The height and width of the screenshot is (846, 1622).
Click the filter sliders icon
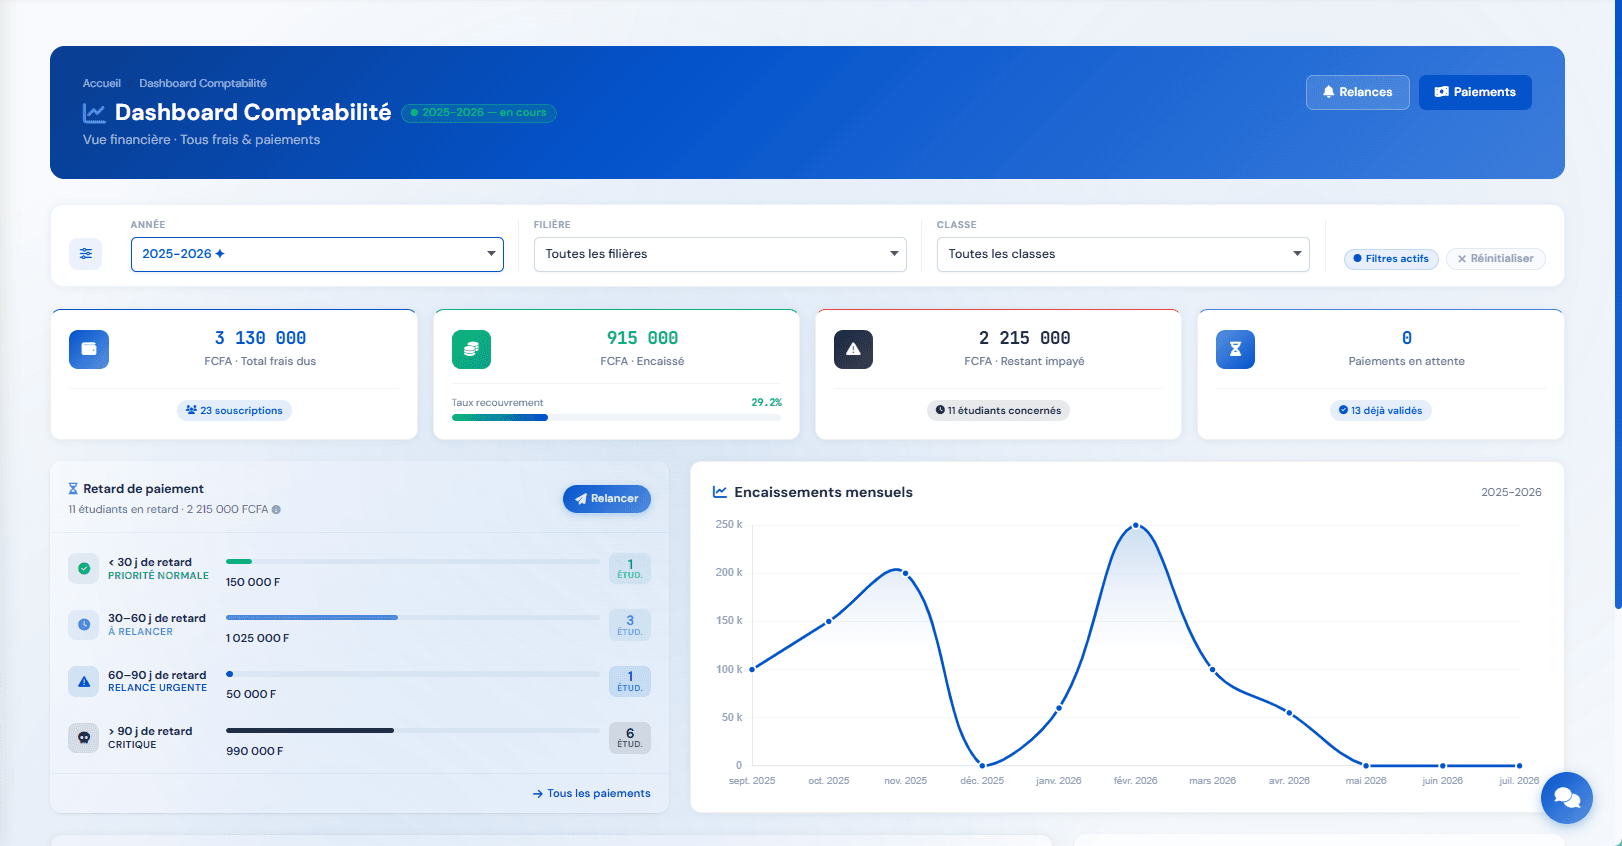point(86,254)
